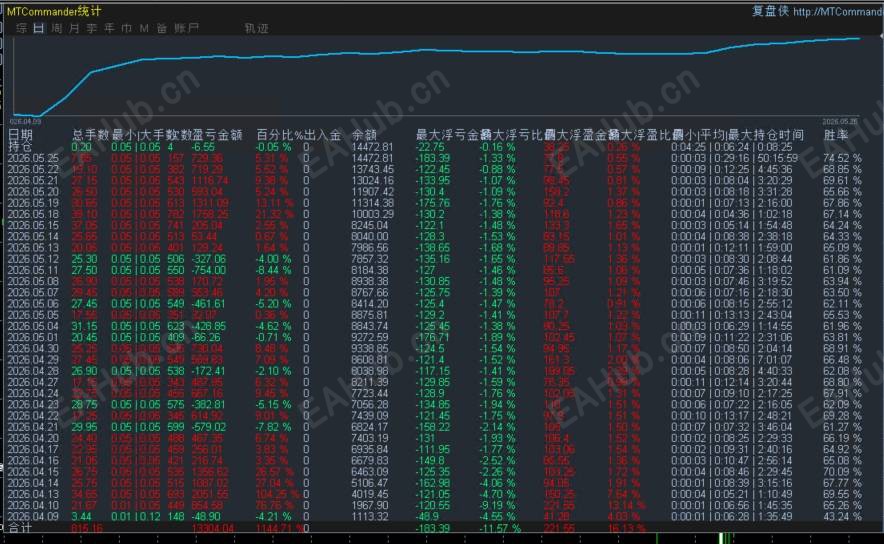
Task: Click balance value 9272.59
Action: pos(370,337)
